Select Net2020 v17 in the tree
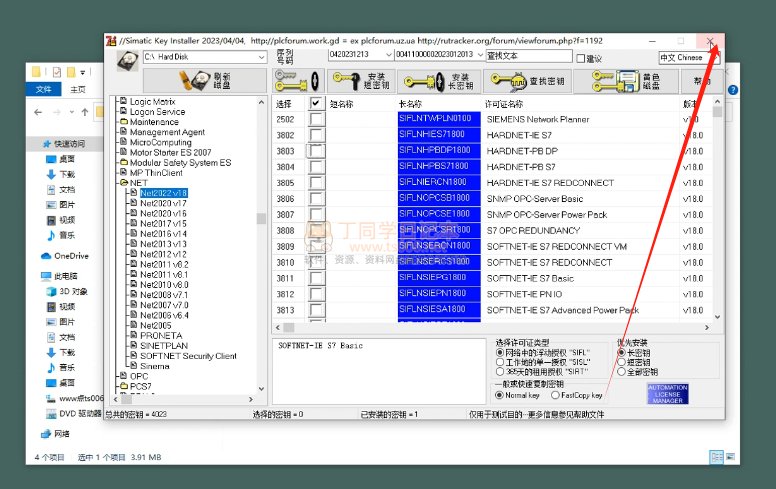Viewport: 776px width, 489px height. click(163, 203)
